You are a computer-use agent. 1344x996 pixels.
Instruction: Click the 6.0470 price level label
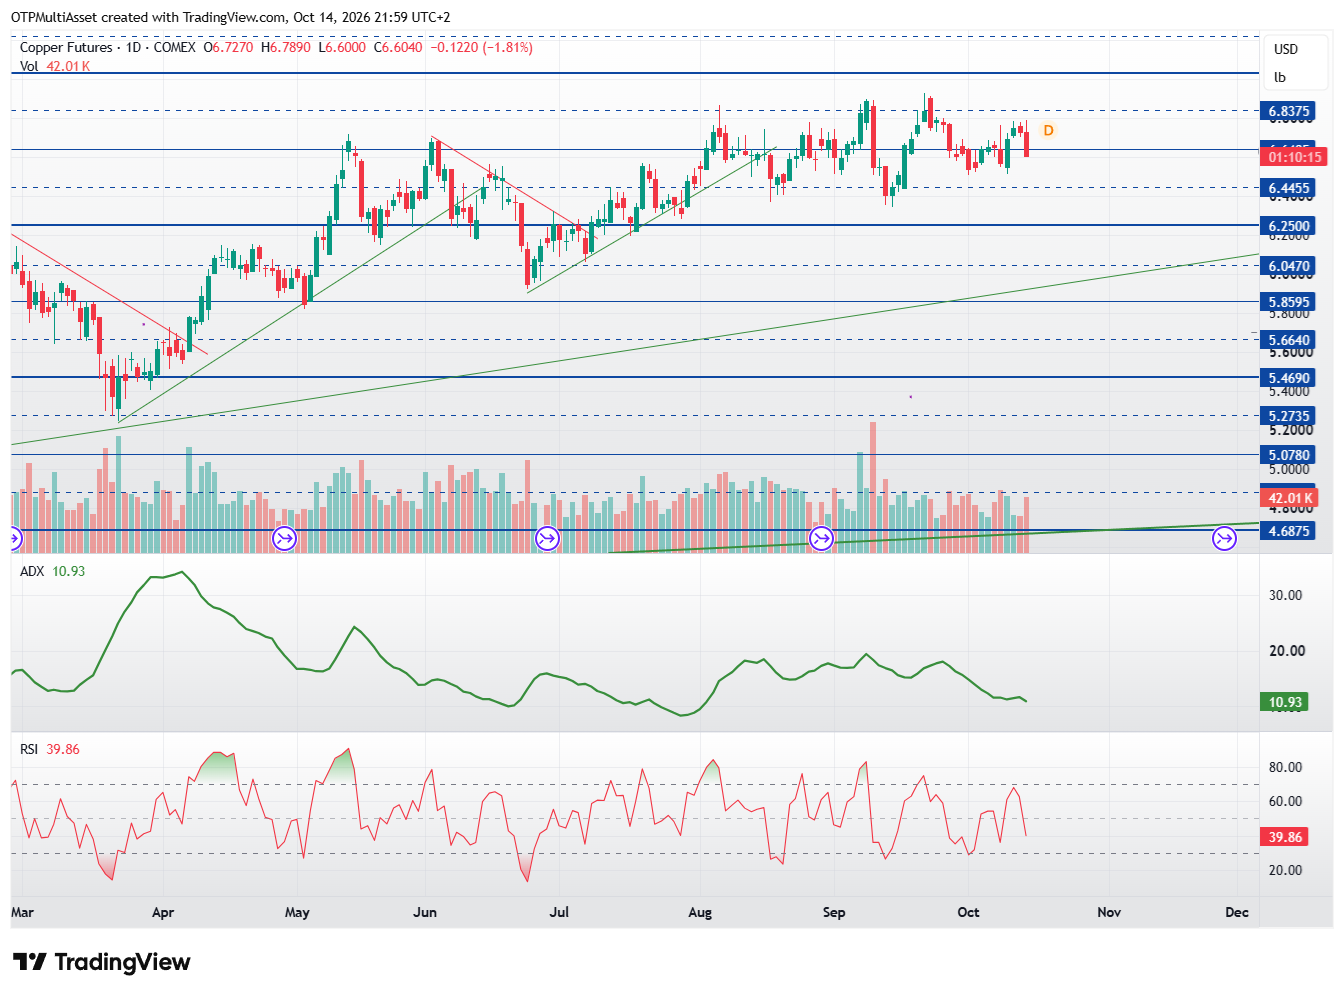(x=1288, y=266)
